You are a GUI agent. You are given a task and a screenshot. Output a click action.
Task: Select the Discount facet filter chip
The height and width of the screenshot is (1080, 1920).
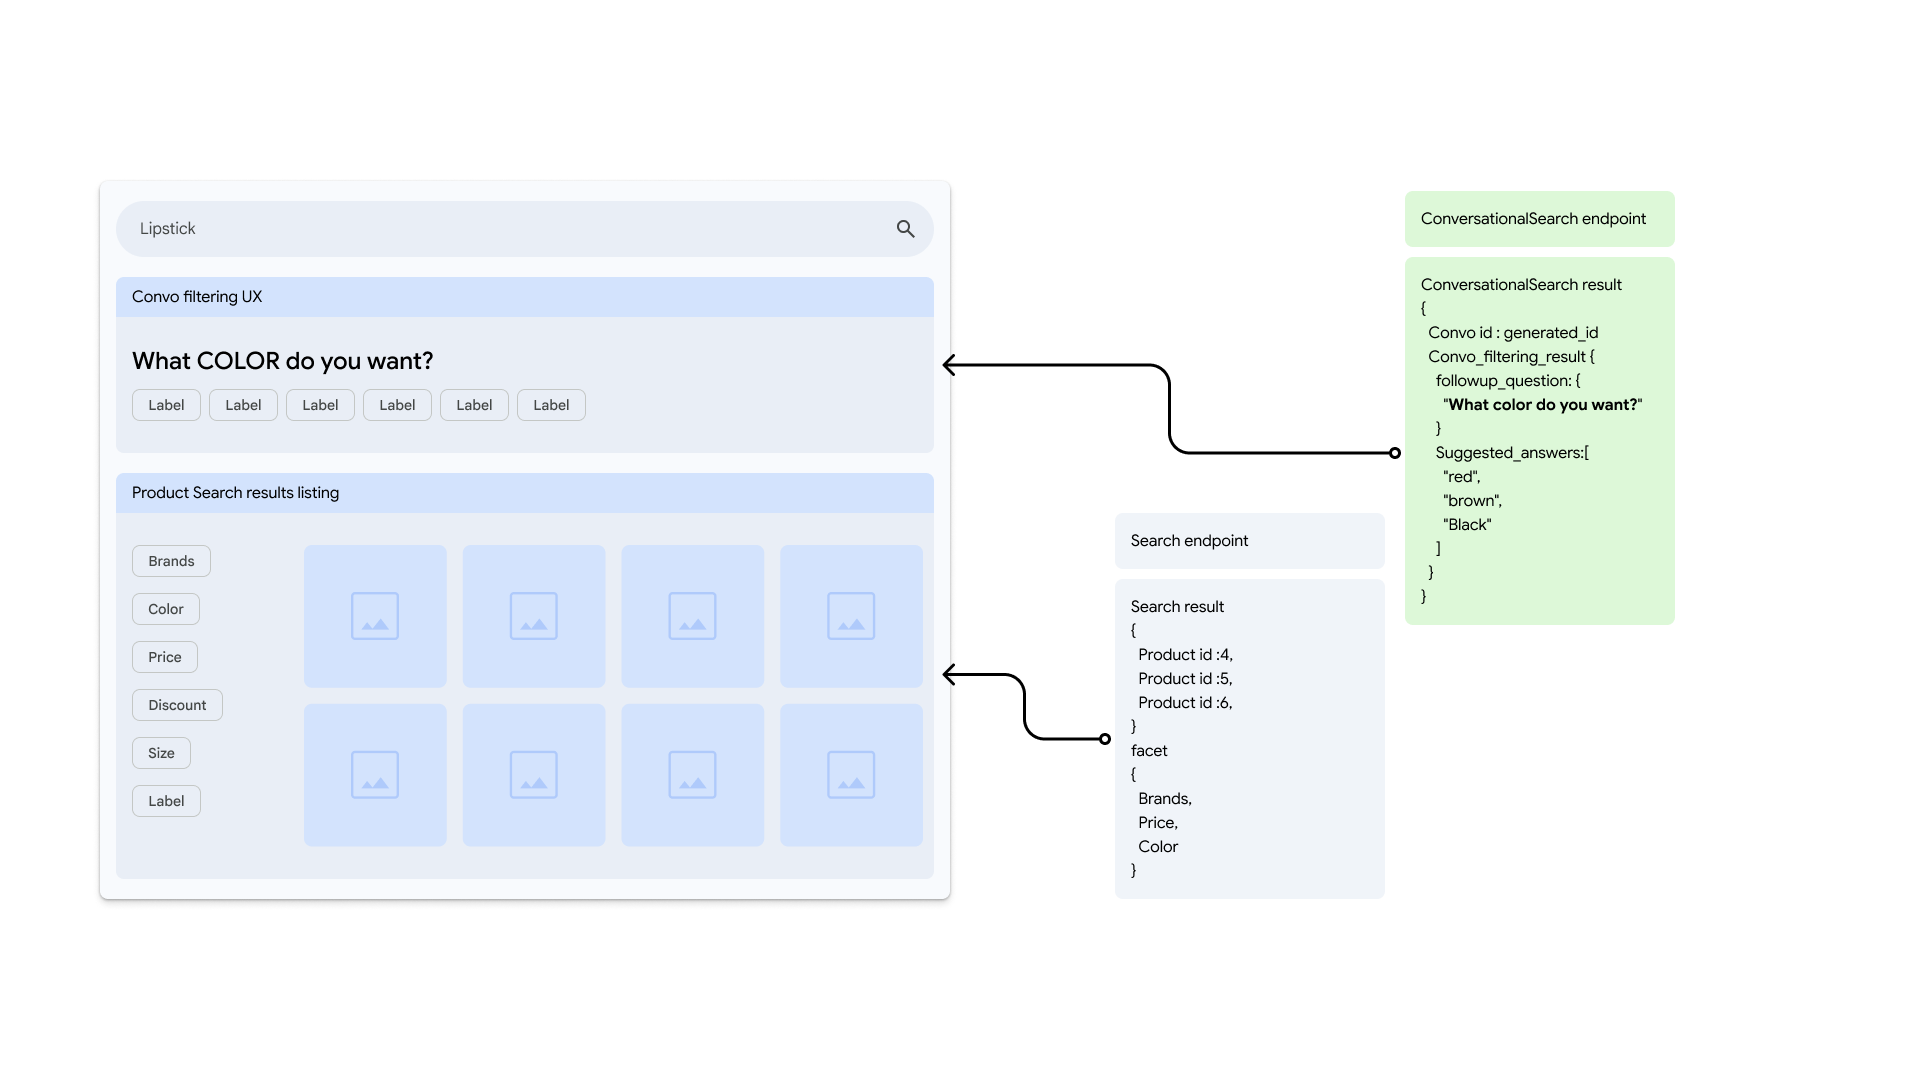[x=177, y=705]
